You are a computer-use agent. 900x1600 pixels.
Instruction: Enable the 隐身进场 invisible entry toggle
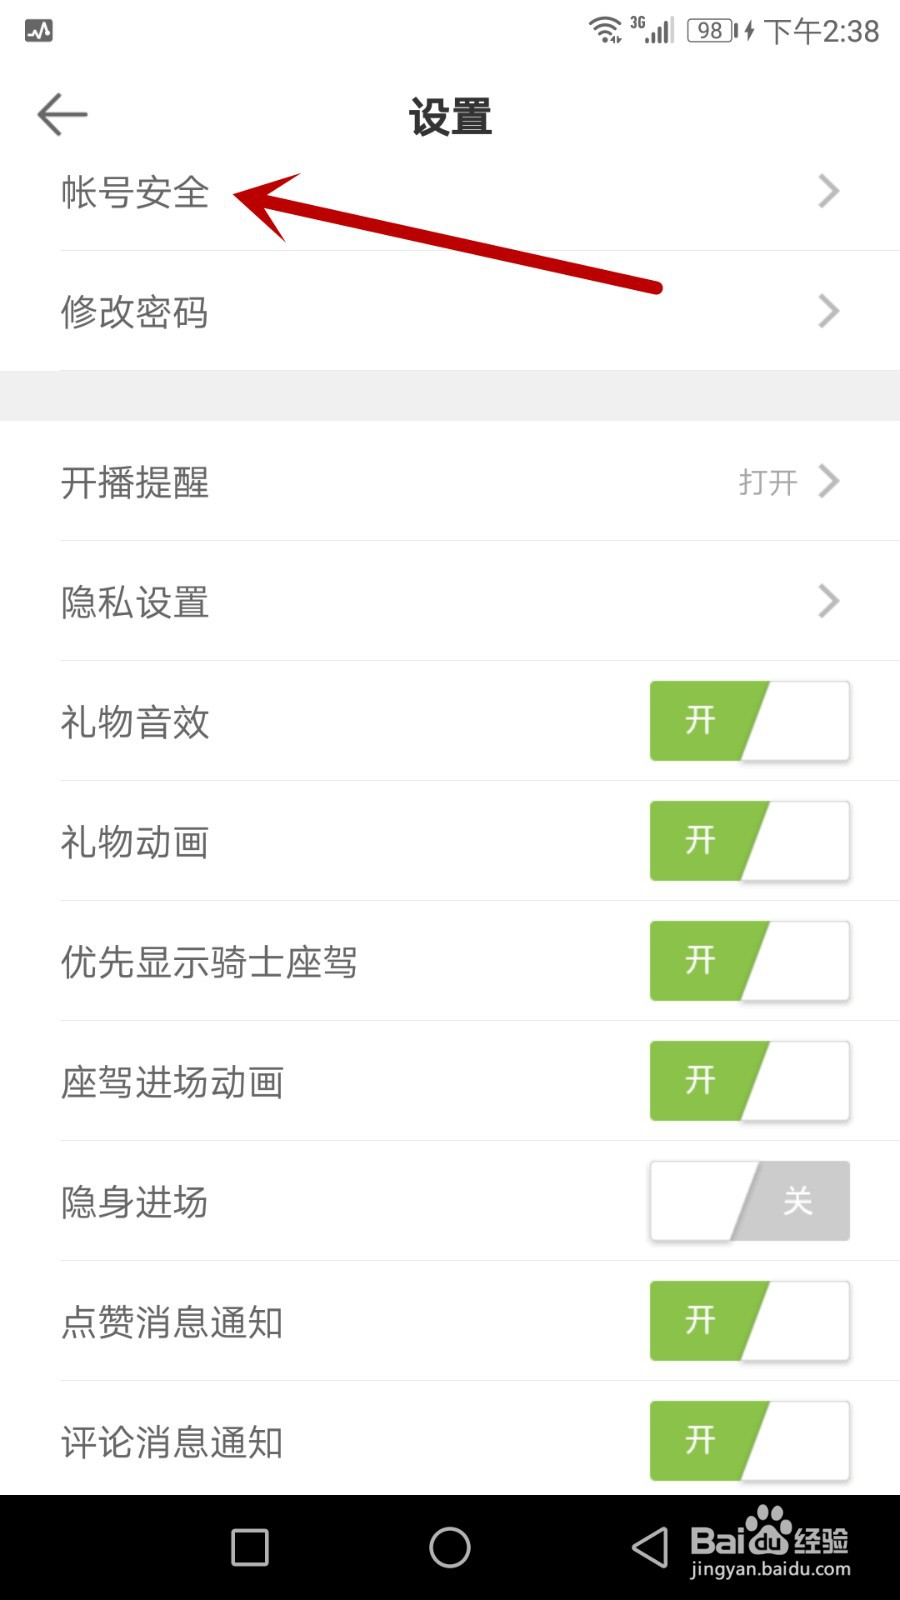click(x=749, y=1201)
